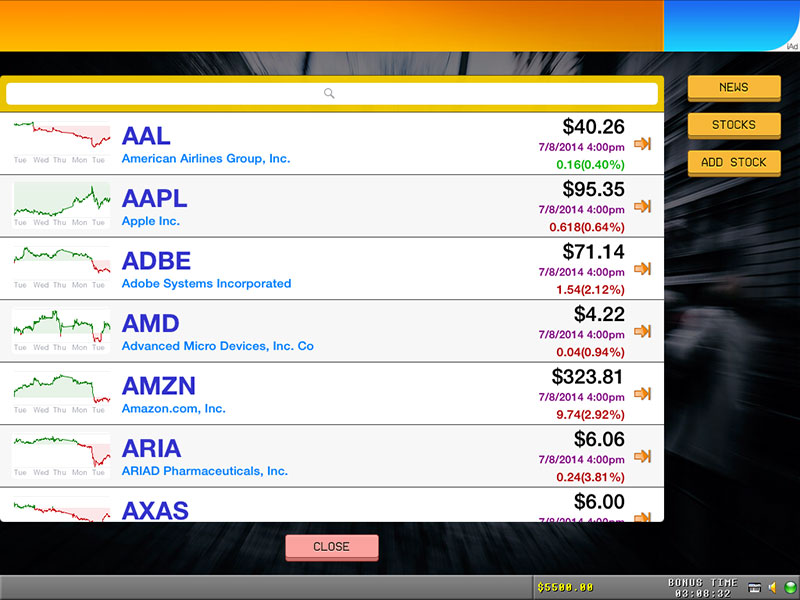Image resolution: width=800 pixels, height=600 pixels.
Task: Click the 0.618(0.64%) change value
Action: tap(587, 228)
